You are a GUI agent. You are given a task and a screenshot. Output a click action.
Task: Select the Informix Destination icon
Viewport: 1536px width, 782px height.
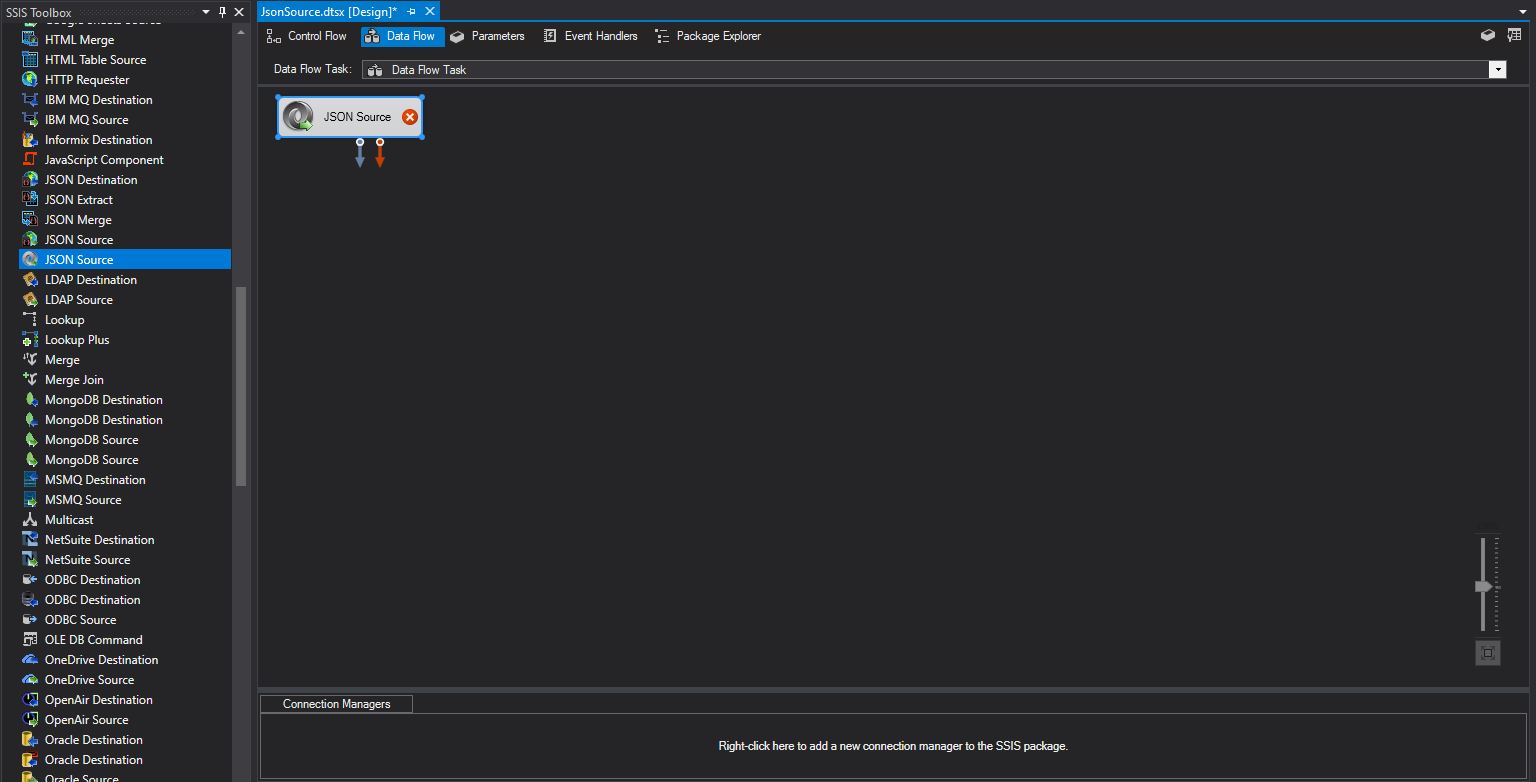(x=30, y=140)
